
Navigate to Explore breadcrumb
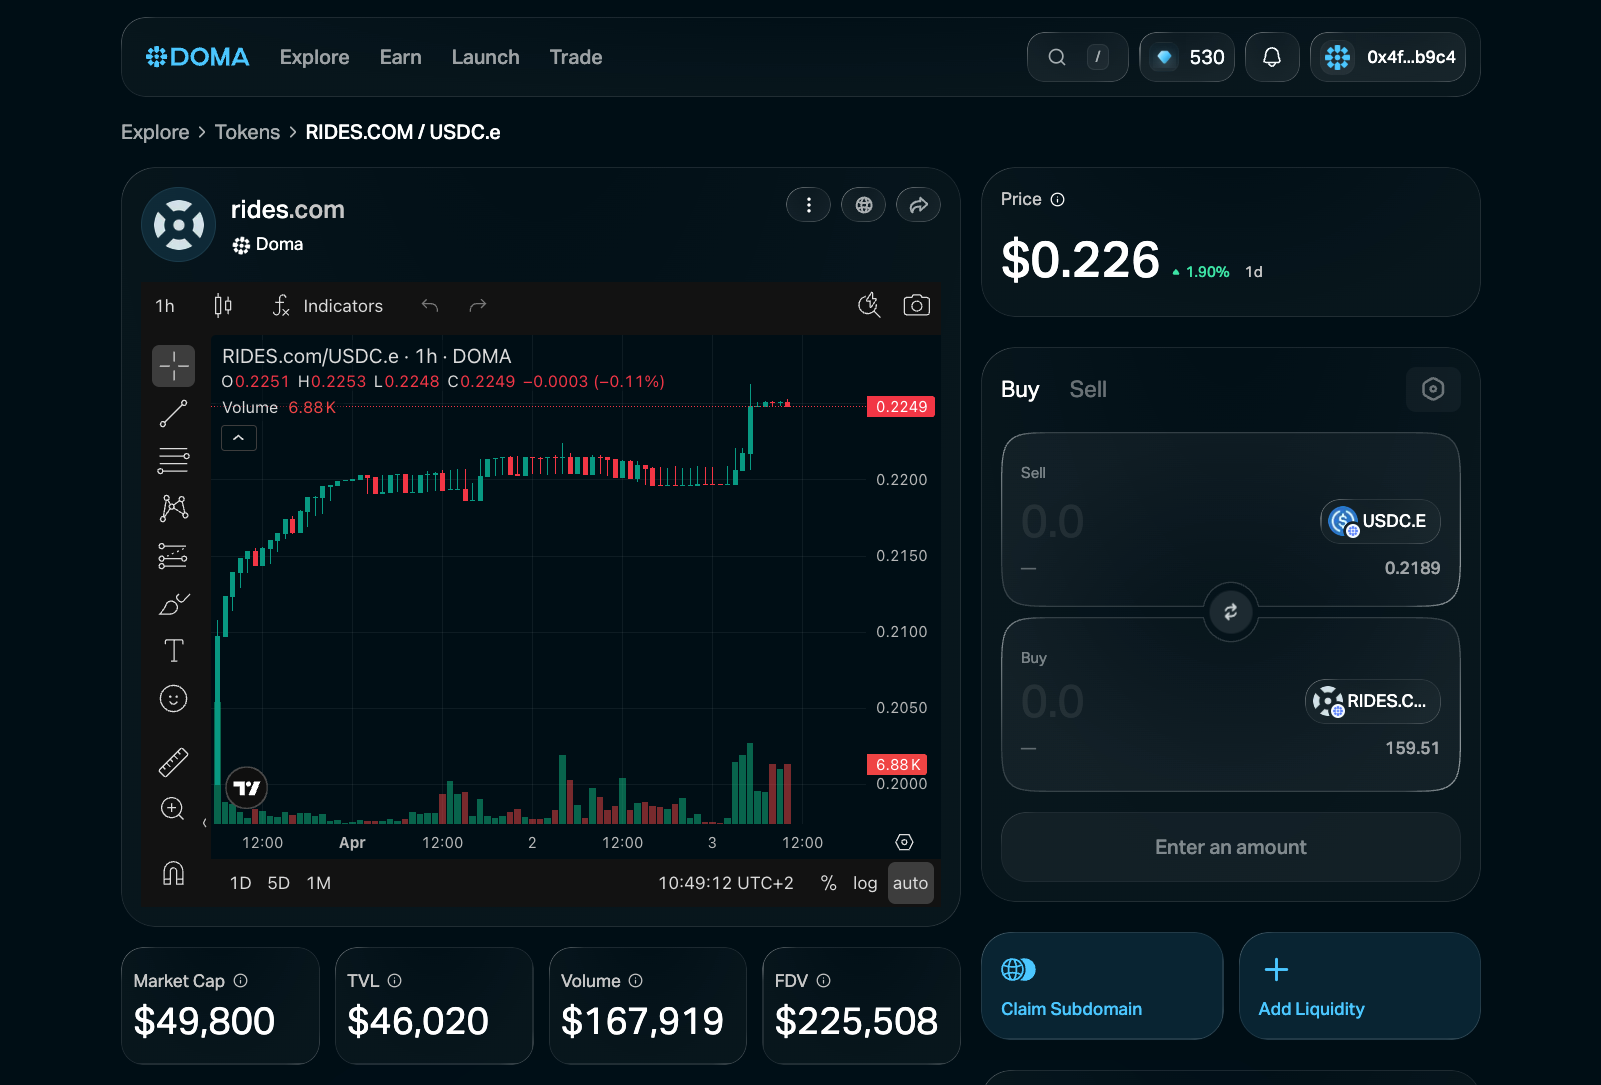[155, 132]
